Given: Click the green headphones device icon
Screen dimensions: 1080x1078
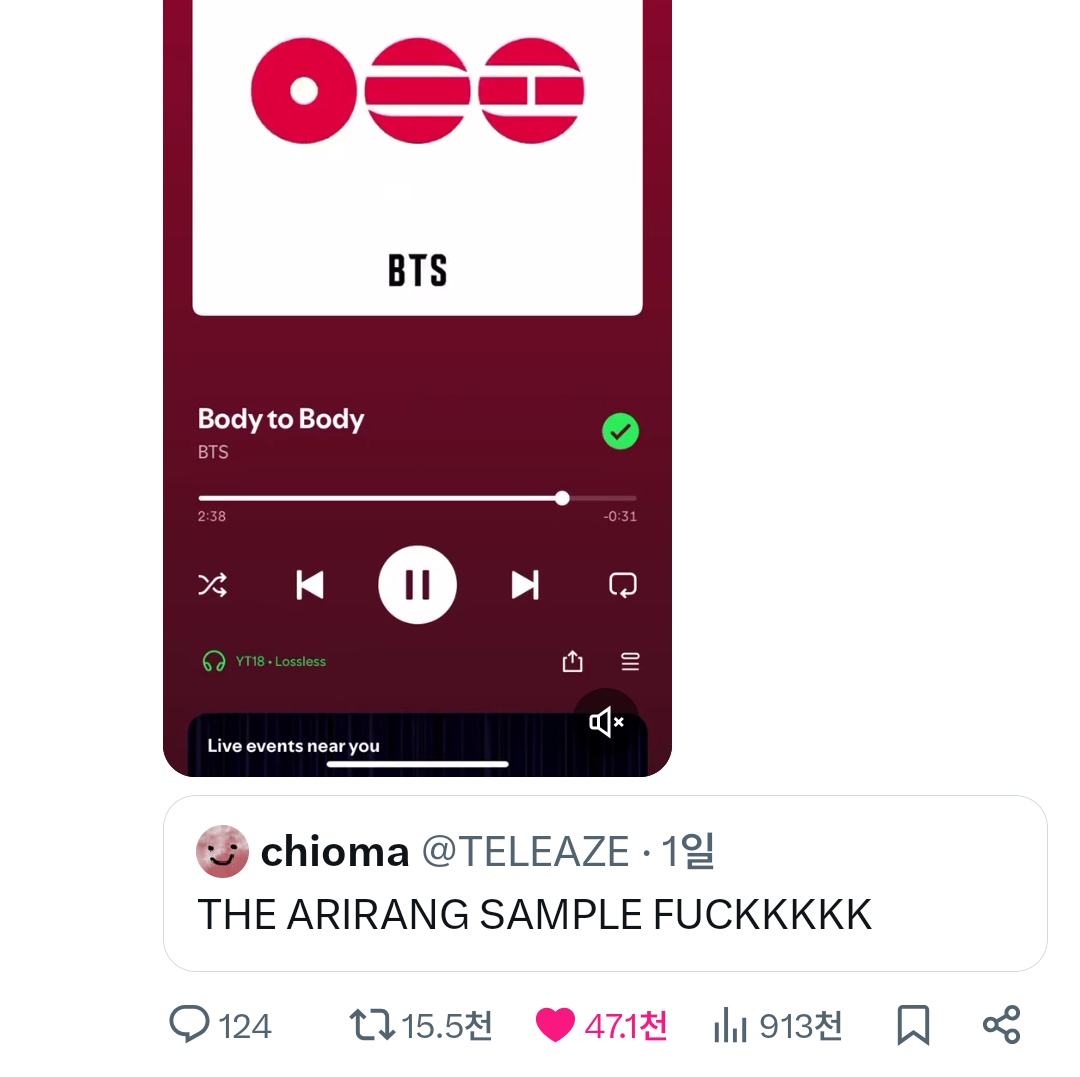Looking at the screenshot, I should 213,661.
